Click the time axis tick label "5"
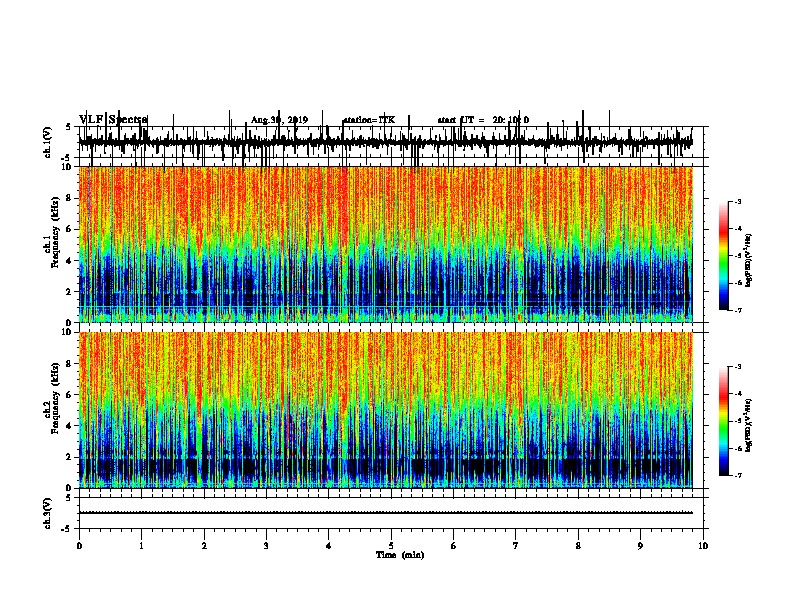The height and width of the screenshot is (612, 792). [391, 546]
